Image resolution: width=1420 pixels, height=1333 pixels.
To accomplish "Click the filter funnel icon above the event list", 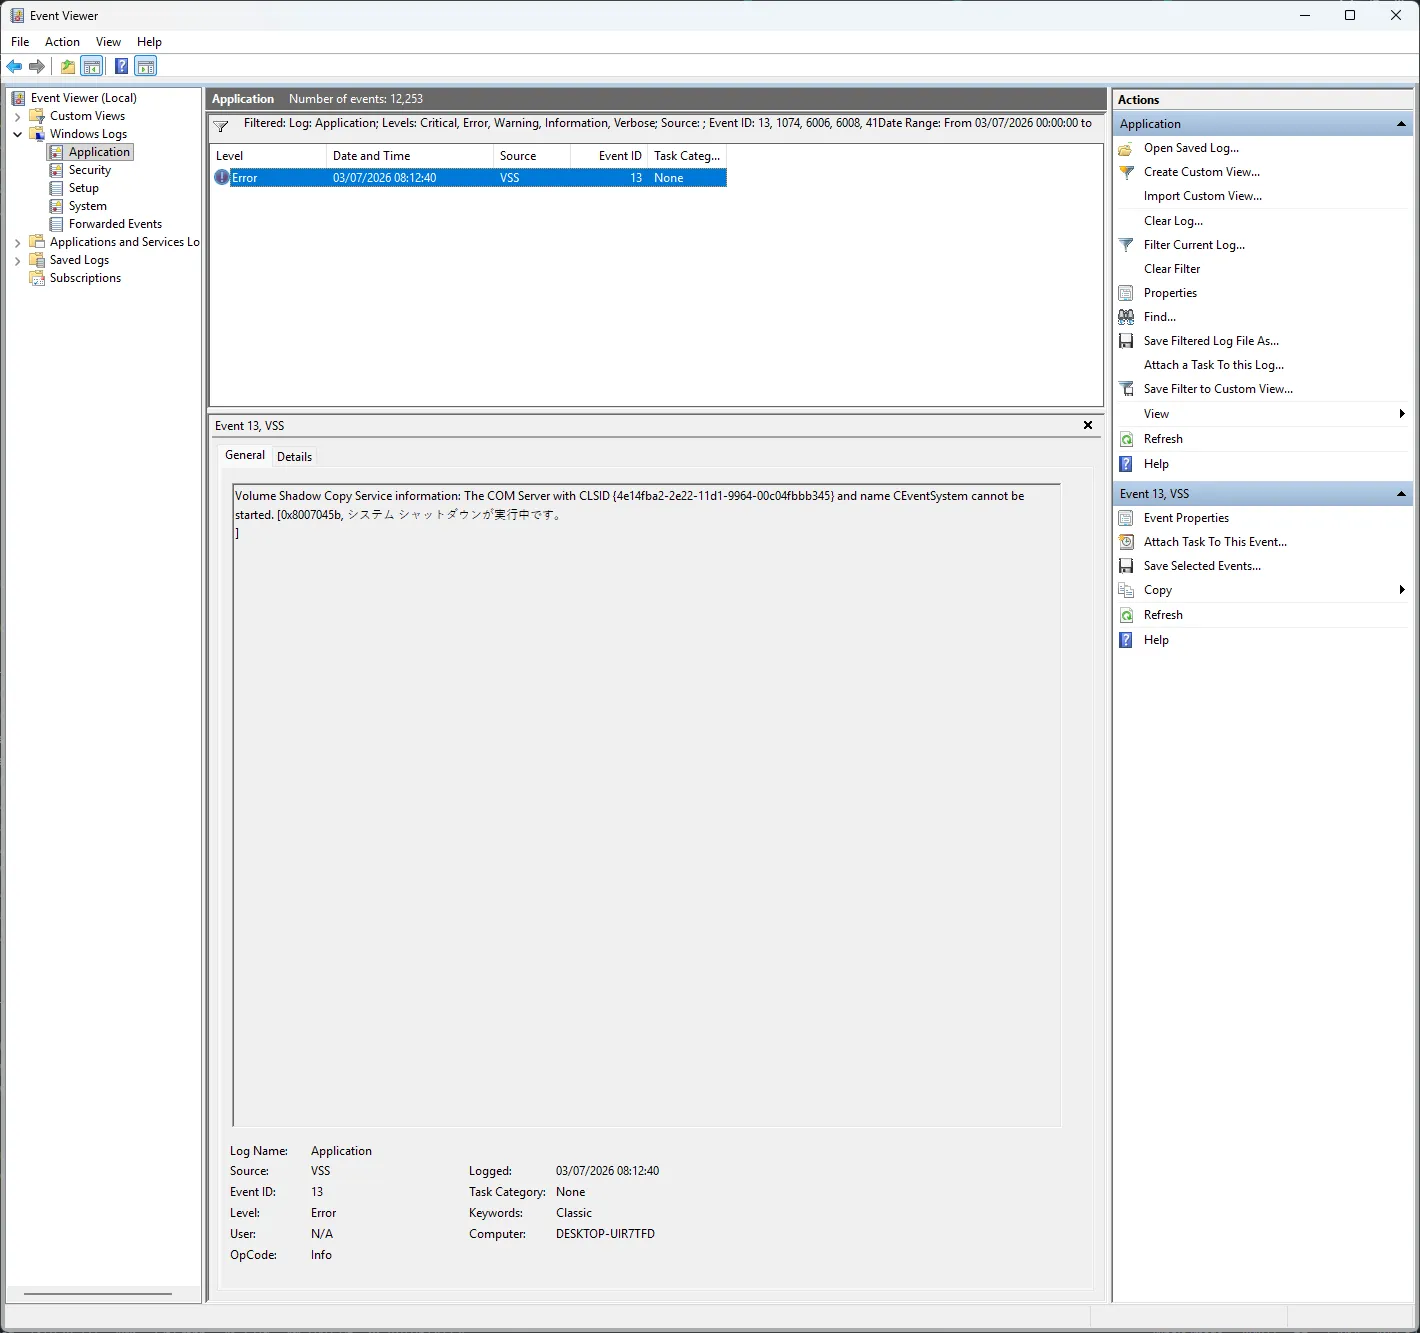I will pyautogui.click(x=221, y=126).
